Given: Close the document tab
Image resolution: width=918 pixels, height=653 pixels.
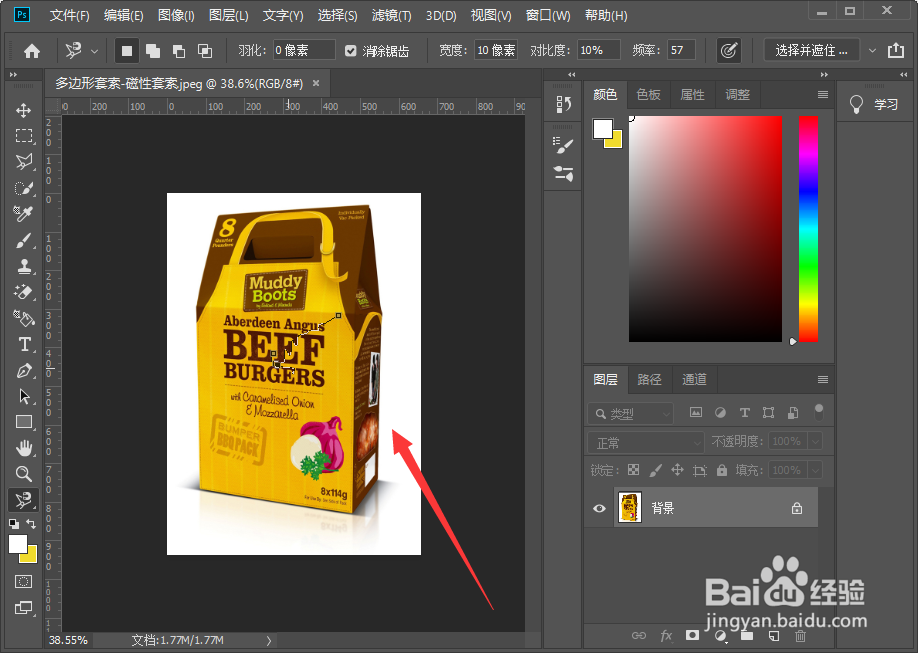Looking at the screenshot, I should pos(316,83).
